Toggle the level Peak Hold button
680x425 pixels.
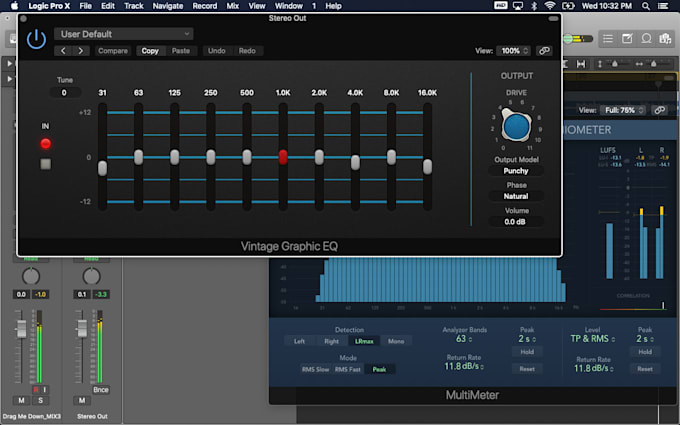[x=645, y=352]
